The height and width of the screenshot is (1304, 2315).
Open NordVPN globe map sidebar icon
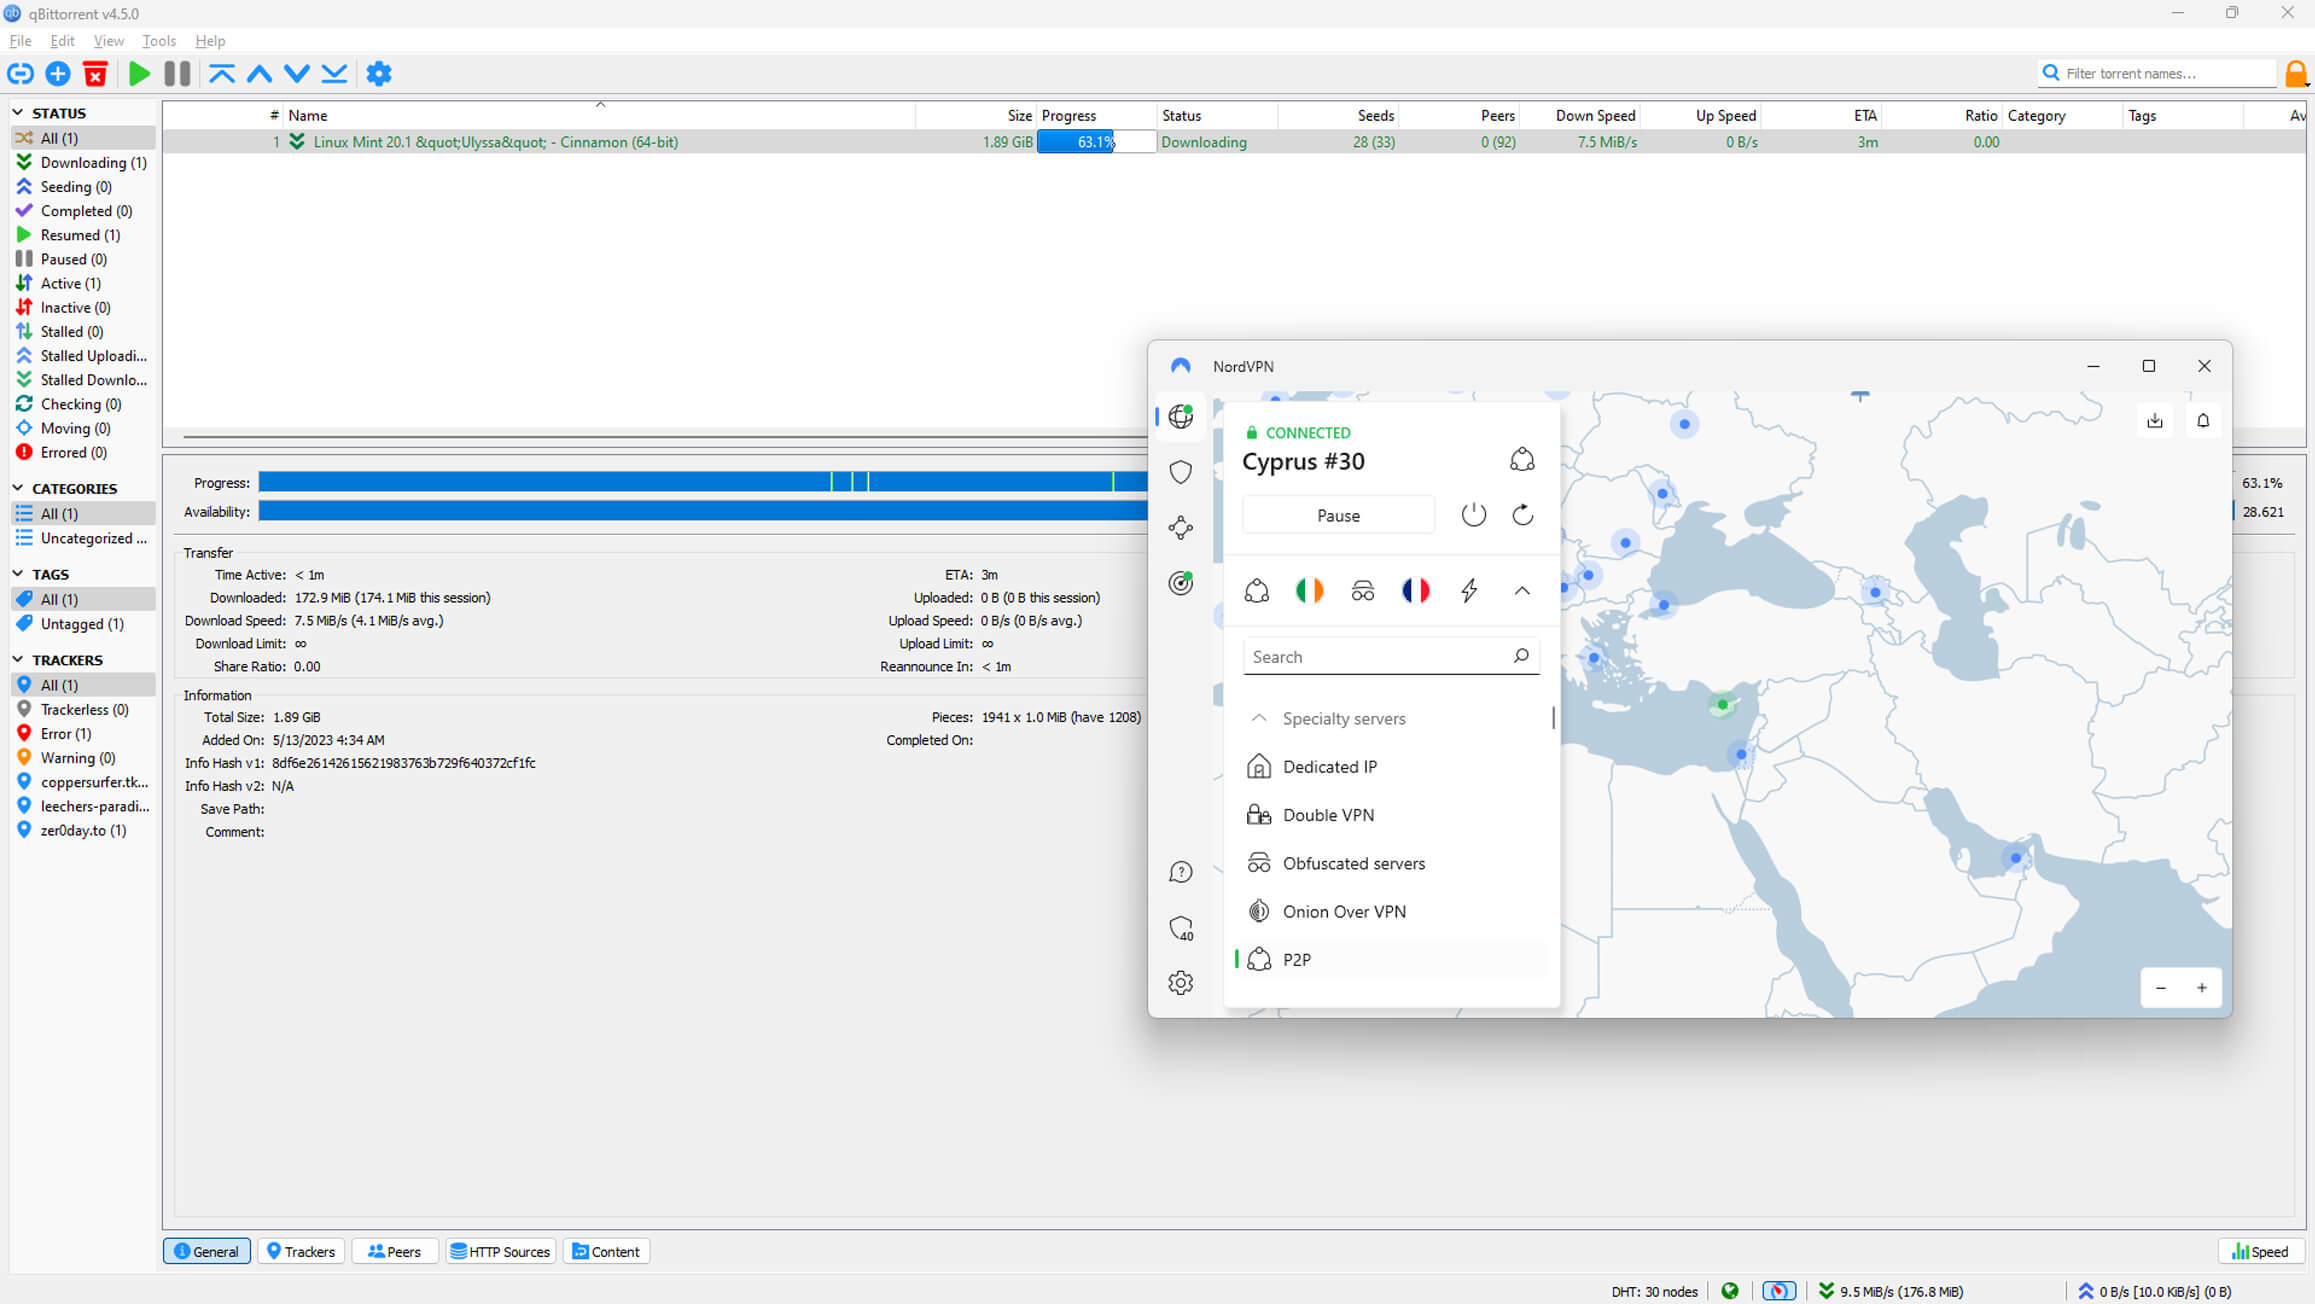[1181, 416]
